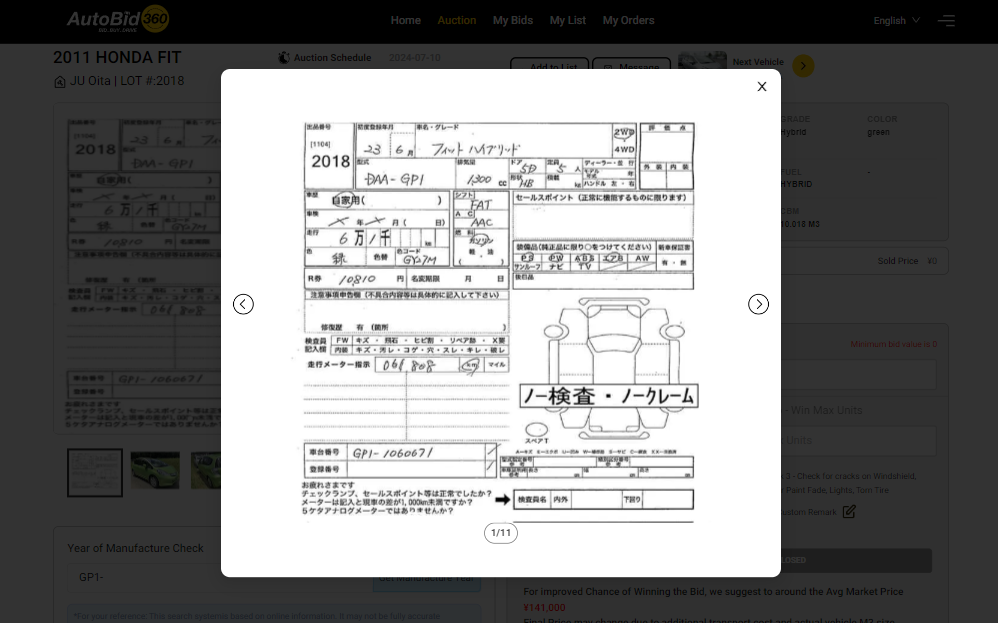
Task: Click the Add to List button
Action: pos(549,64)
